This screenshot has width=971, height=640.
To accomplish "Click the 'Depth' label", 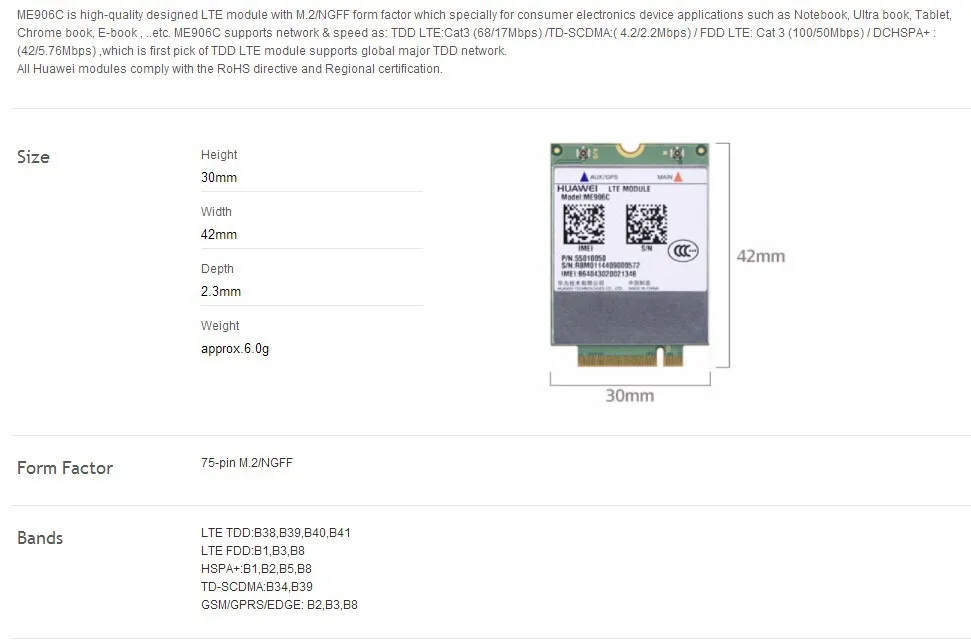I will tap(217, 268).
